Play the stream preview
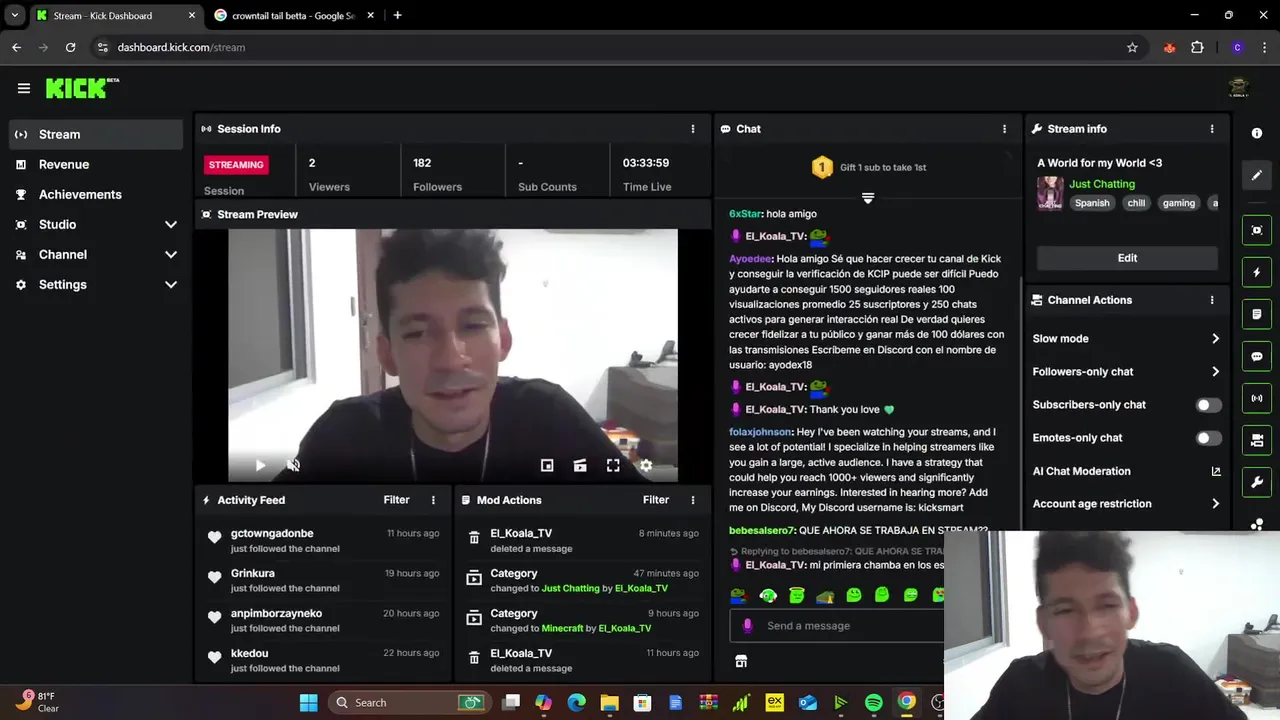The image size is (1280, 720). pyautogui.click(x=260, y=465)
